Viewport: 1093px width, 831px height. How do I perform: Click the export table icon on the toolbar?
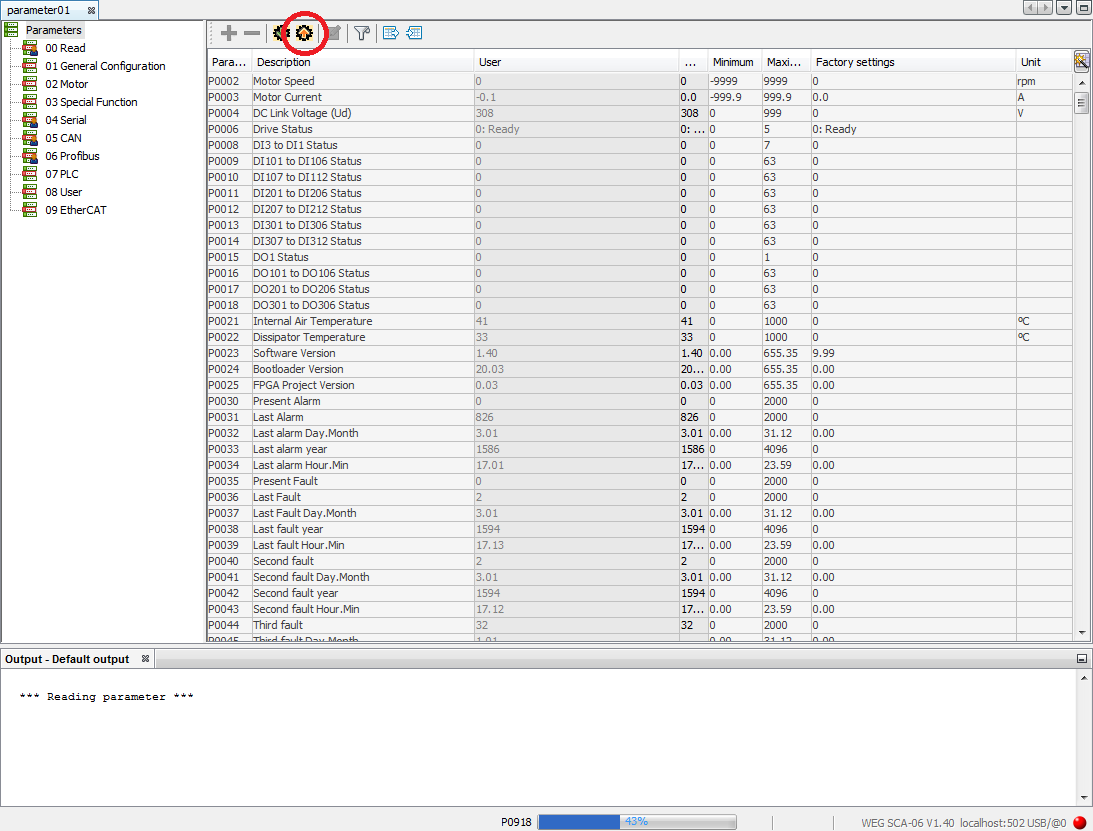coord(390,33)
